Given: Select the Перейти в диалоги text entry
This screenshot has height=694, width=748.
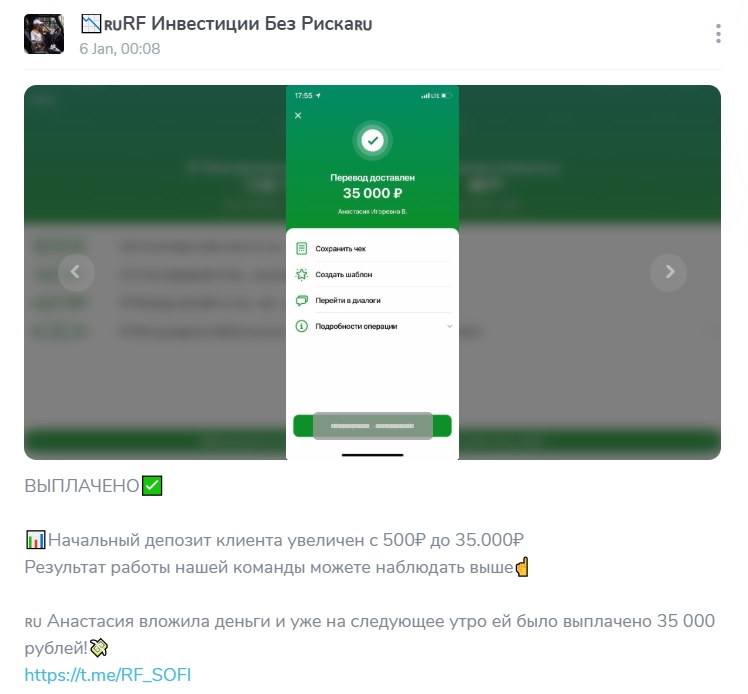Looking at the screenshot, I should tap(348, 300).
